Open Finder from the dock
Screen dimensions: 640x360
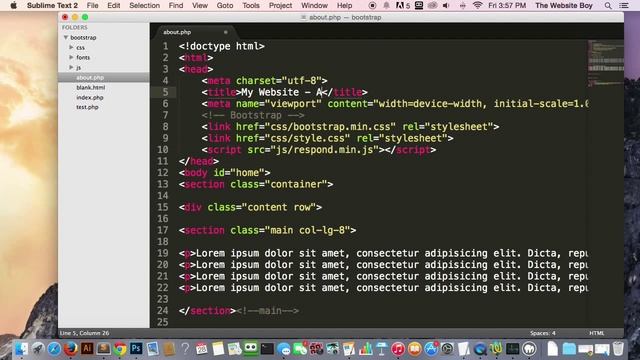point(21,349)
